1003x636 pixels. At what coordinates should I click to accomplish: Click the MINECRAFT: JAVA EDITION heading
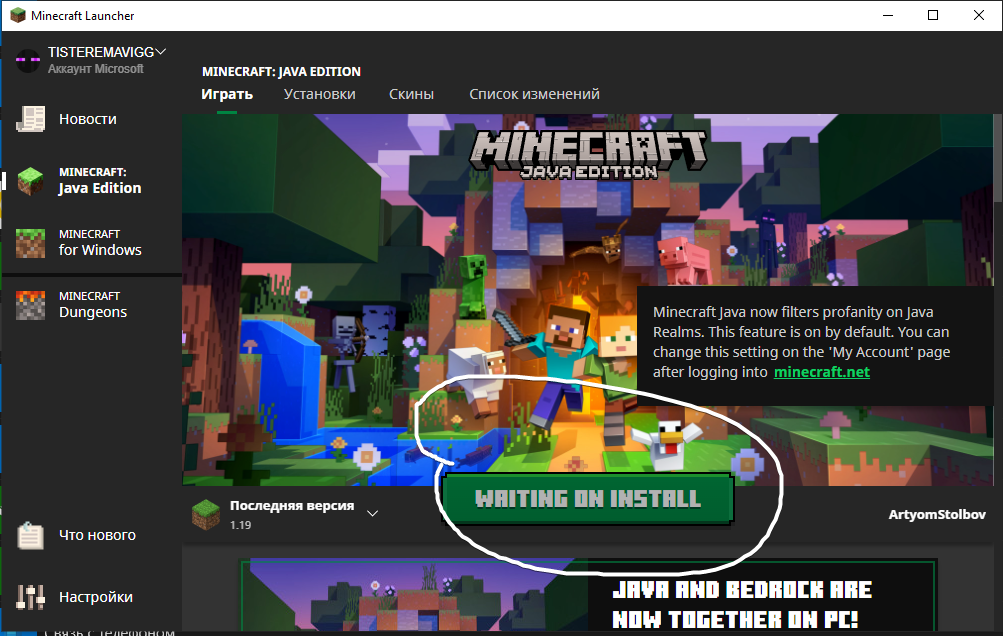[281, 72]
